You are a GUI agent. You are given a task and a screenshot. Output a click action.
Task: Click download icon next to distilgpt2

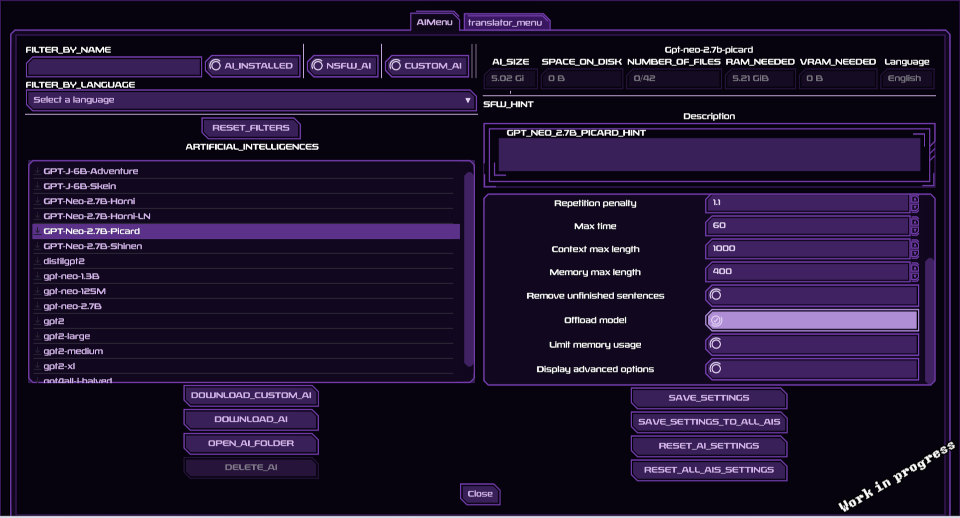tap(37, 261)
